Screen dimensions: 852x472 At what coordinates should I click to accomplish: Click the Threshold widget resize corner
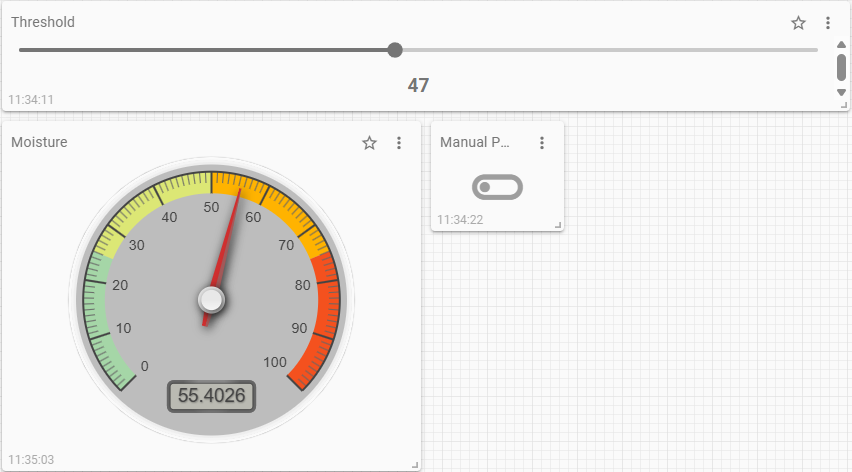coord(829,104)
